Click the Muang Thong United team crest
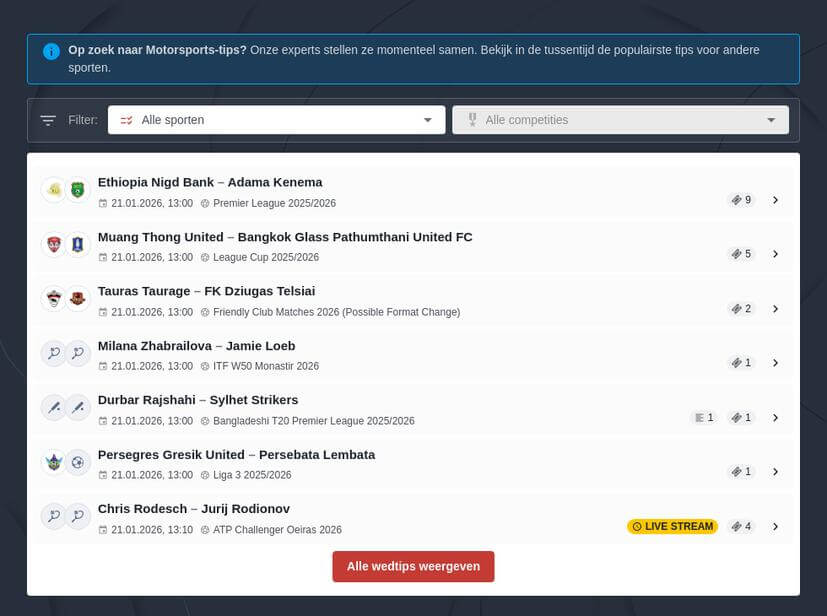The width and height of the screenshot is (827, 616). pyautogui.click(x=54, y=244)
